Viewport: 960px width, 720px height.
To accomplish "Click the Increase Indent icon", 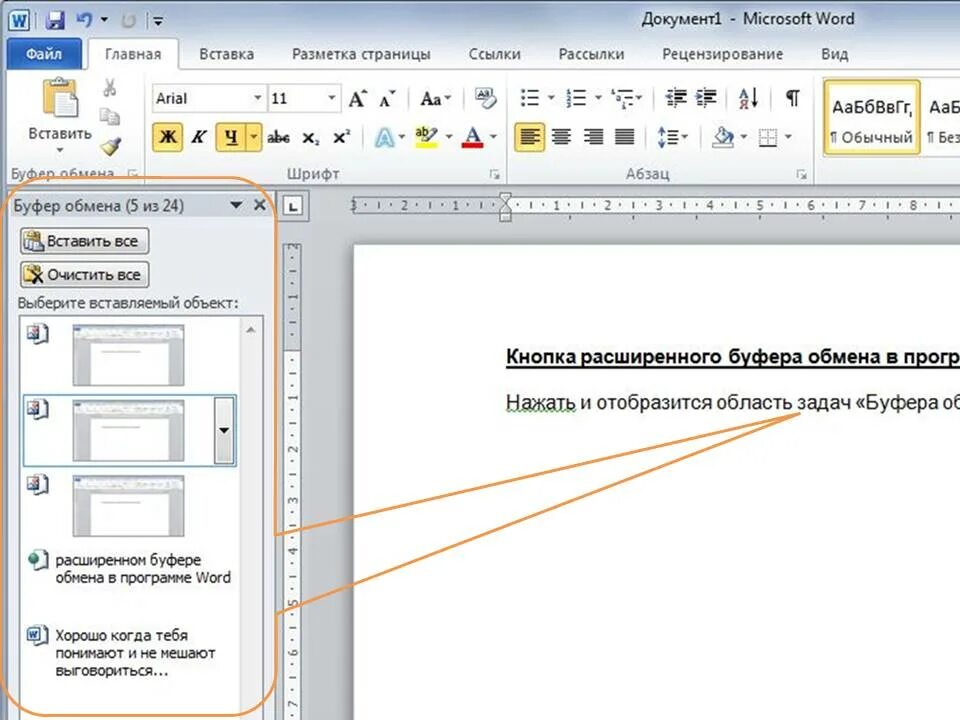I will (x=707, y=98).
